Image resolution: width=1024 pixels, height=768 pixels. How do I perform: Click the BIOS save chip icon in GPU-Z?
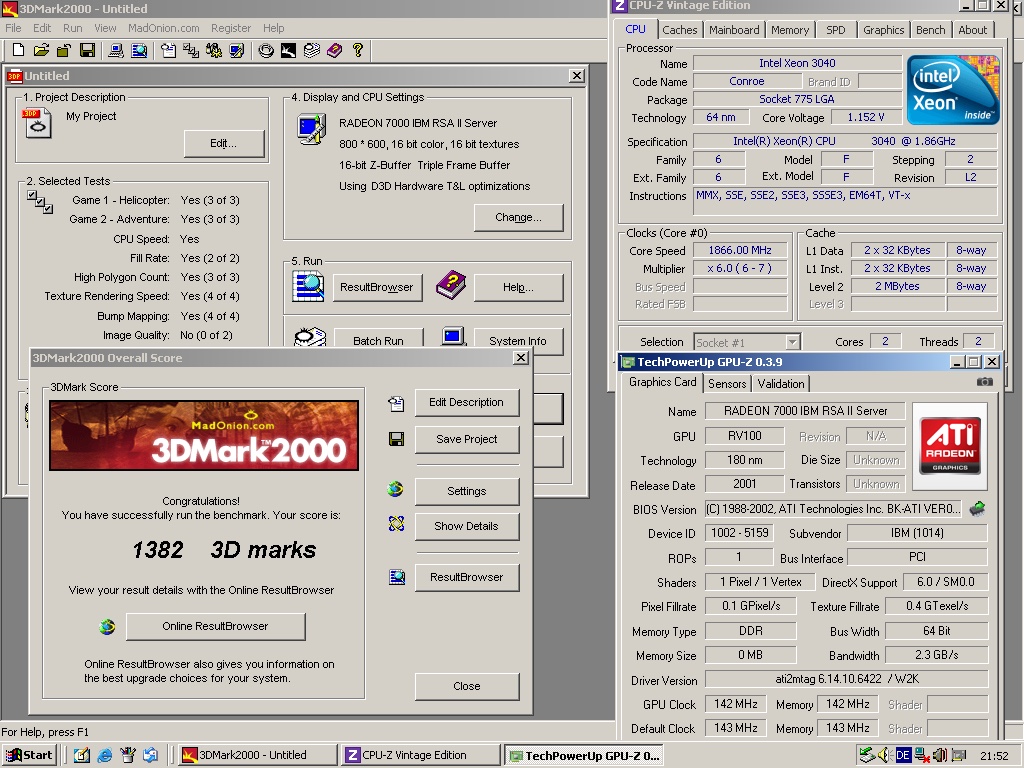[977, 509]
